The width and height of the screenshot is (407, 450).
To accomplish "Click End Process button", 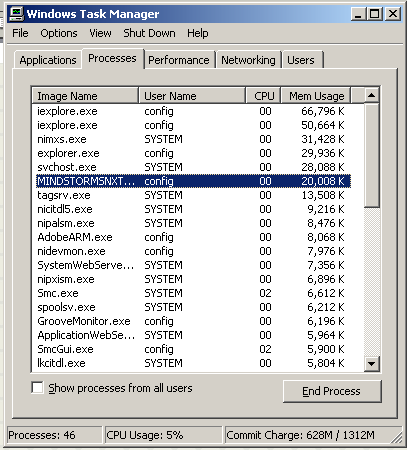I will click(x=332, y=391).
